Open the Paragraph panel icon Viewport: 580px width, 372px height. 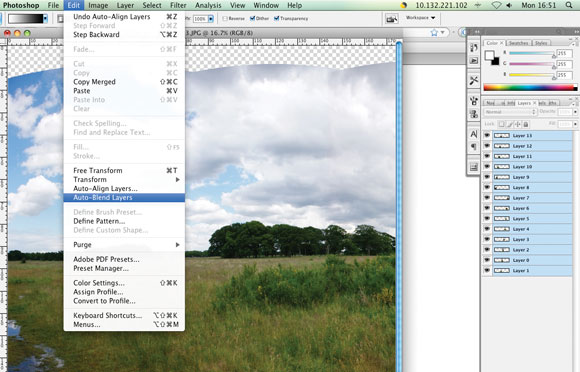coord(474,147)
